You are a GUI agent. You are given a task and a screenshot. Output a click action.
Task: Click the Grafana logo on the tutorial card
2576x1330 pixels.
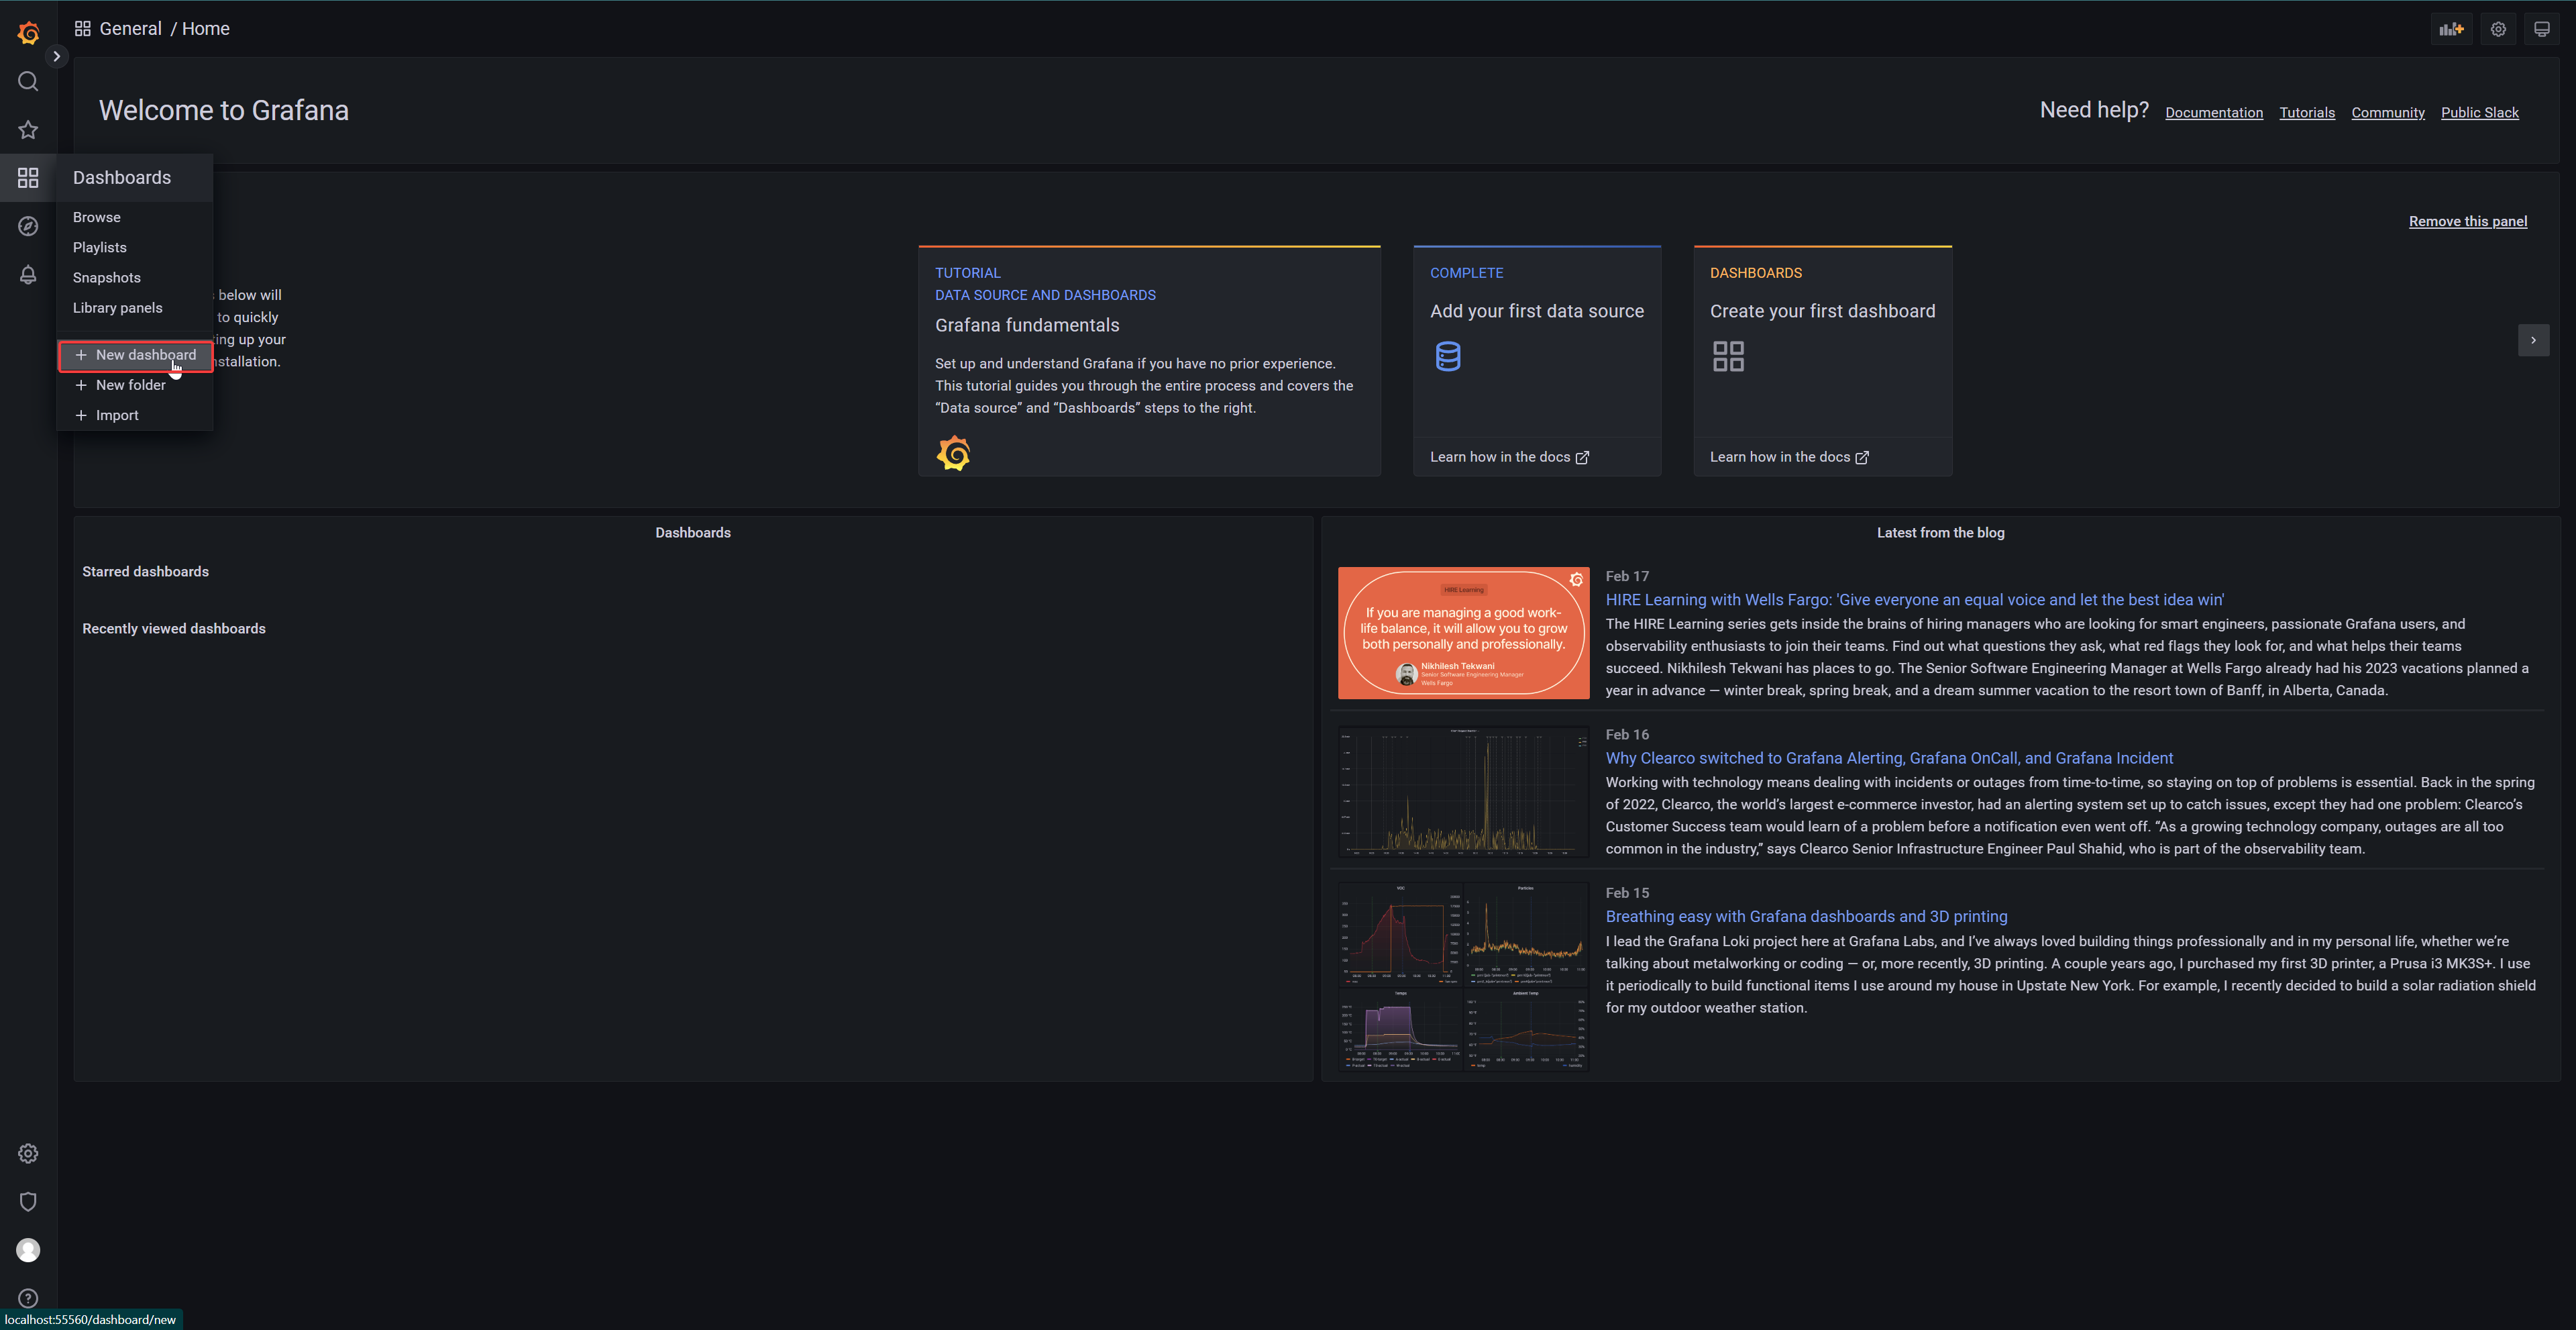click(x=953, y=453)
